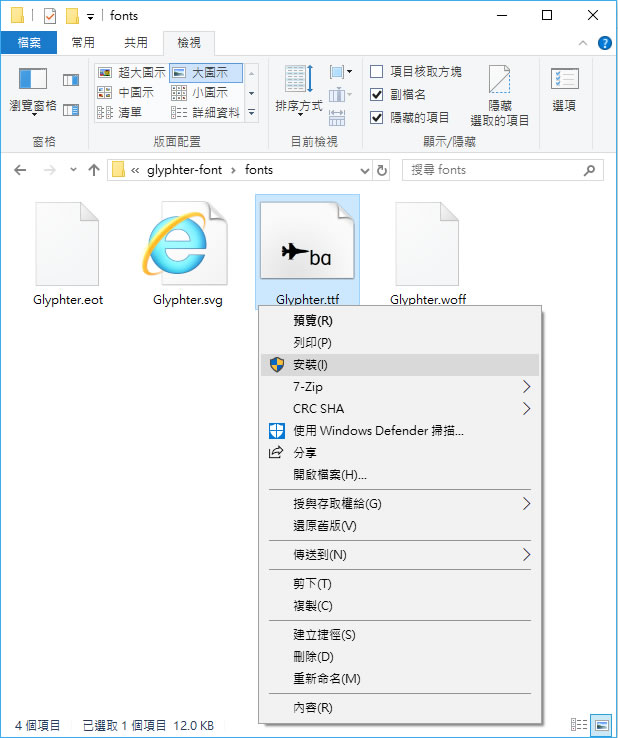Refresh the fonts folder
This screenshot has height=738, width=618.
[x=382, y=170]
